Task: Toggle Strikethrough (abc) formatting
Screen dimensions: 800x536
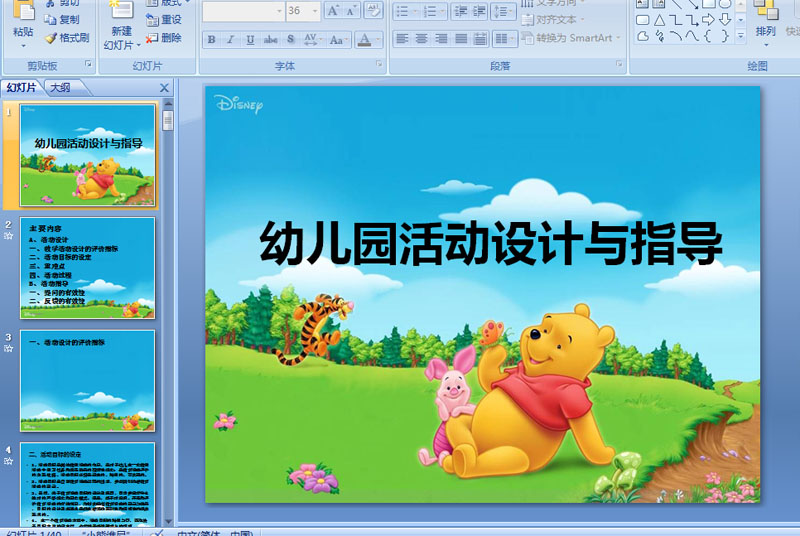Action: pyautogui.click(x=270, y=39)
